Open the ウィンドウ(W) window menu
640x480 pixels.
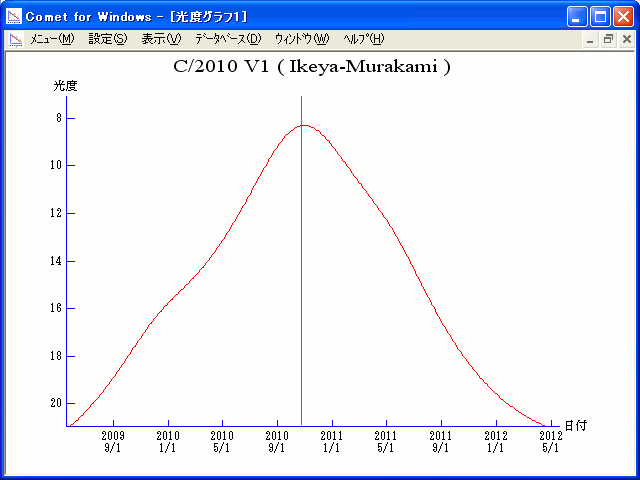(x=301, y=39)
